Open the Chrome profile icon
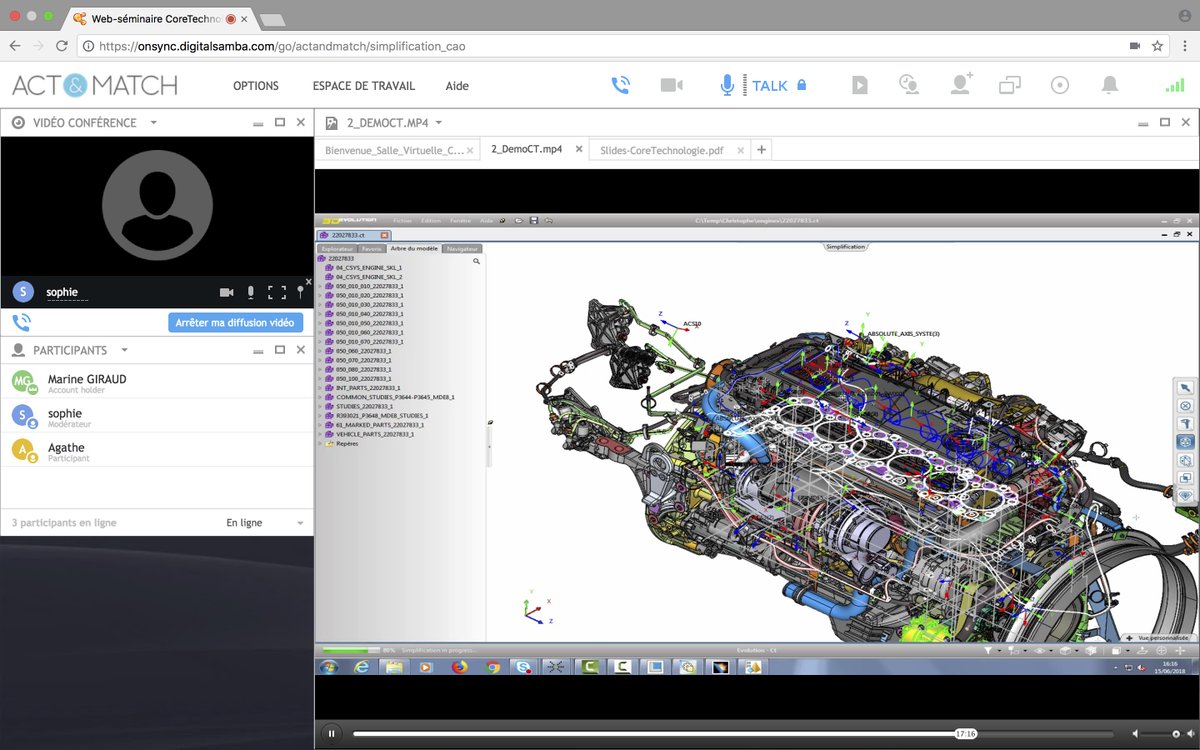Viewport: 1200px width, 750px height. 1185,16
